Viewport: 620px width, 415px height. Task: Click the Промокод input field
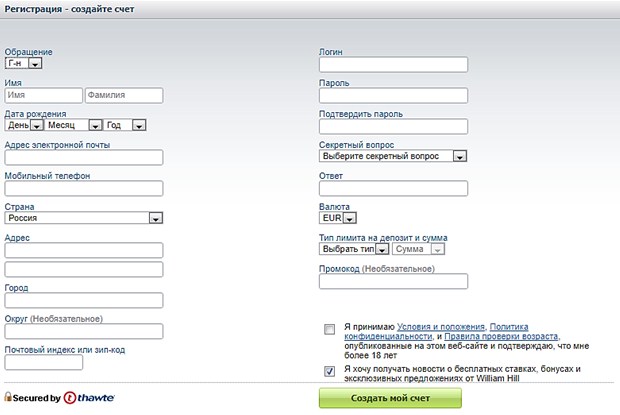pos(393,281)
